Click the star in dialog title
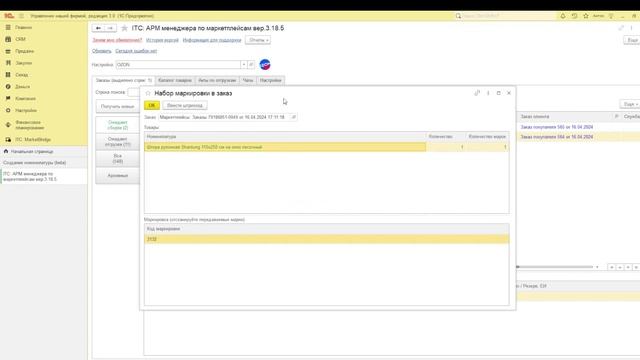The image size is (640, 360). (148, 93)
